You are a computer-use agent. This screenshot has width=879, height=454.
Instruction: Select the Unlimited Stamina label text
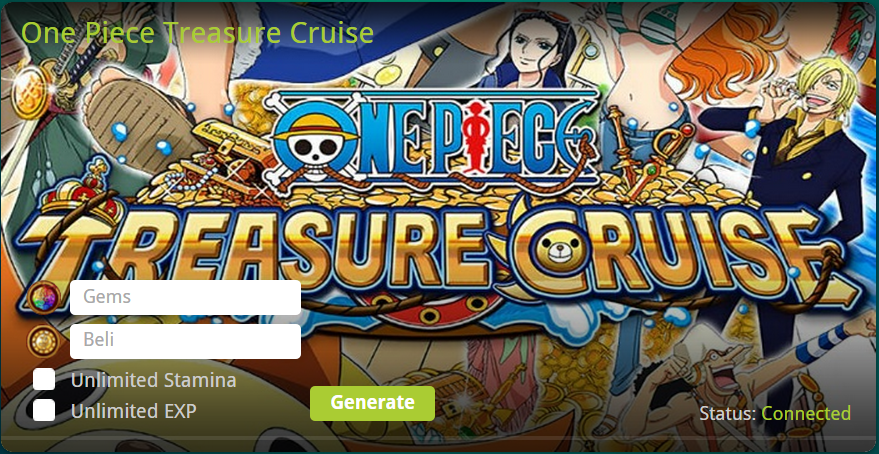click(x=154, y=381)
